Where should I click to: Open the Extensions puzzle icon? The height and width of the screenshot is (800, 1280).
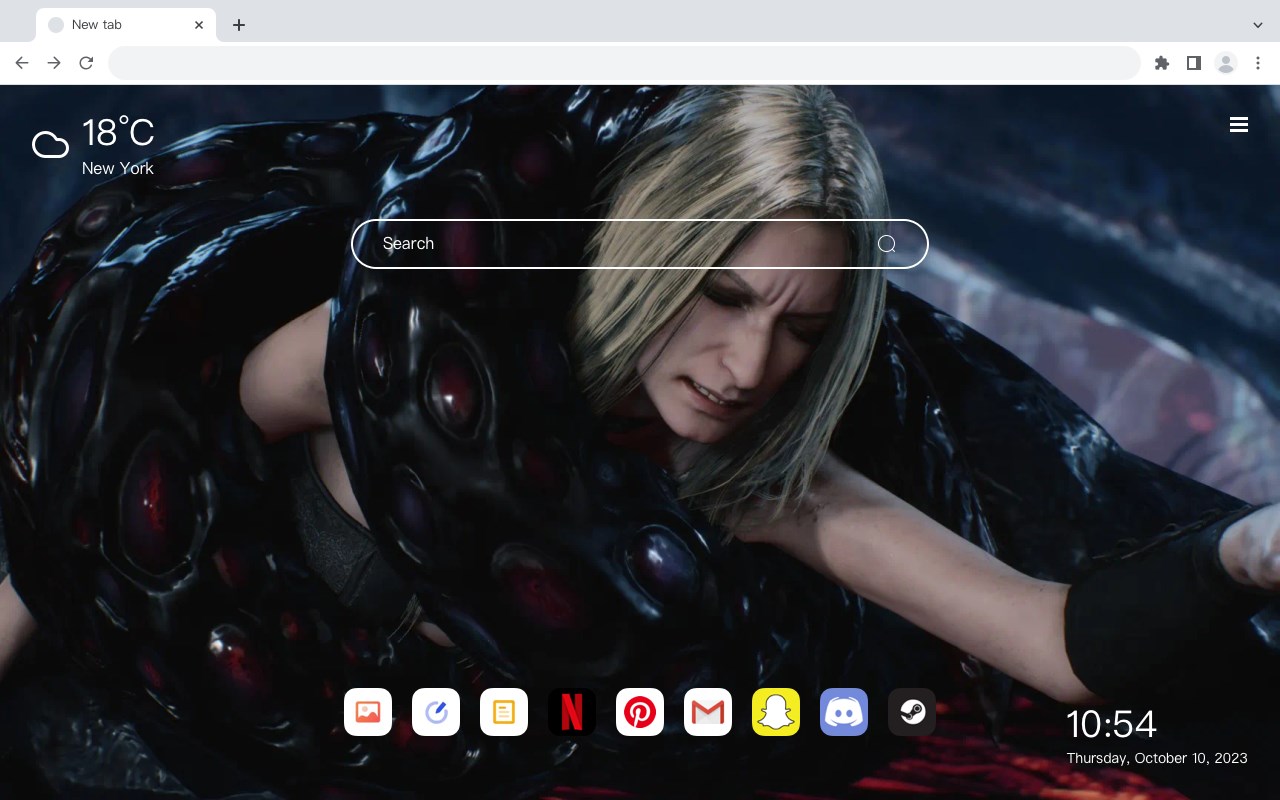coord(1161,63)
